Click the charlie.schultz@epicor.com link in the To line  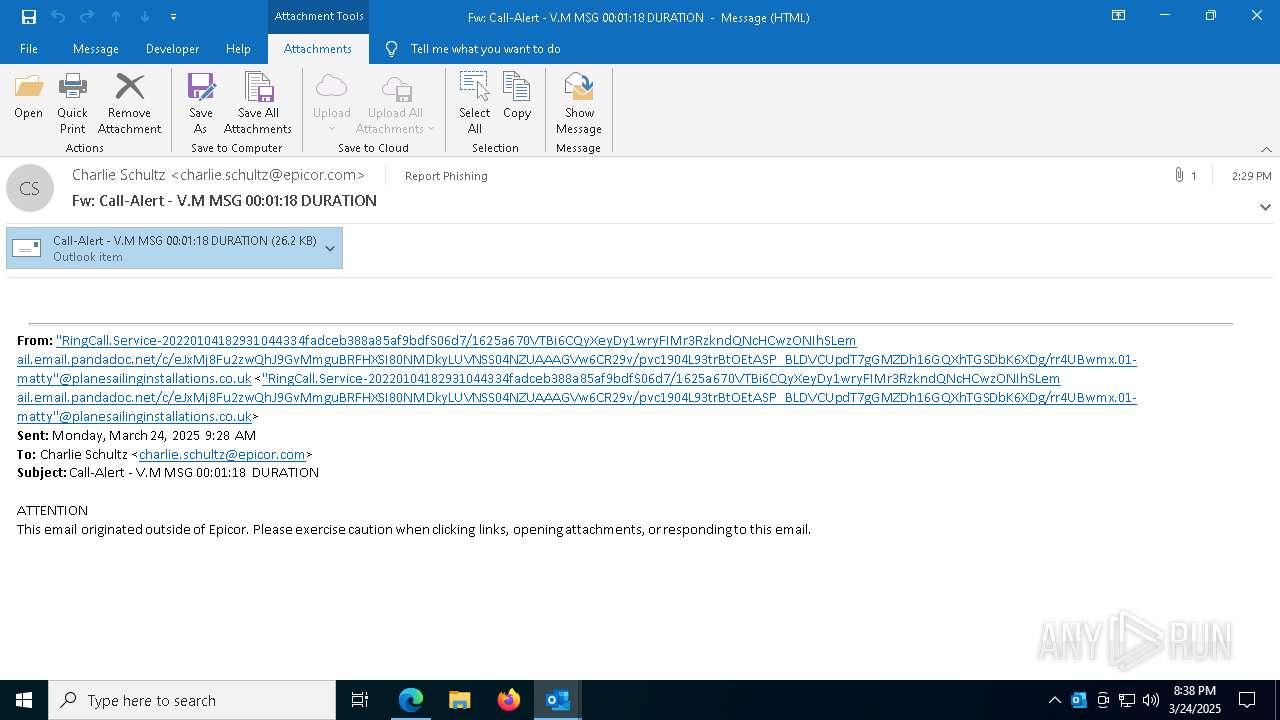(x=222, y=454)
